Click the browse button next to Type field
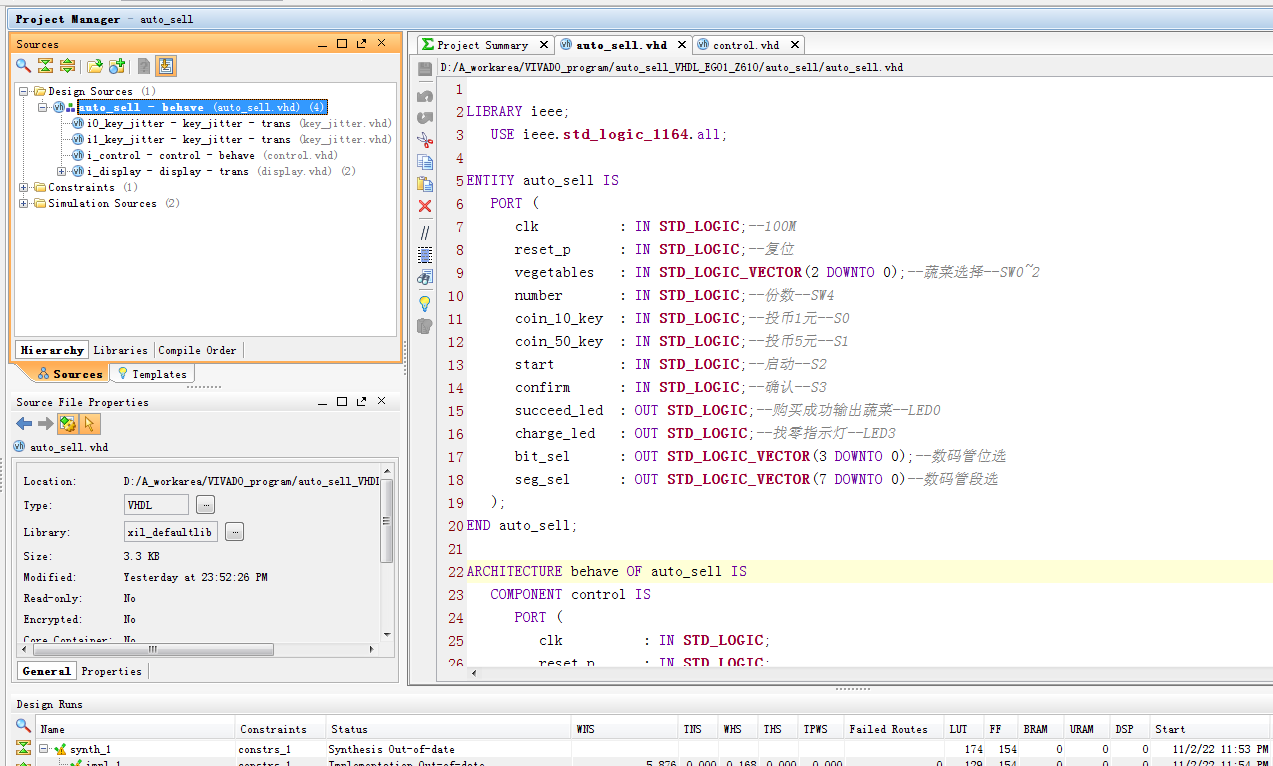 click(x=205, y=505)
